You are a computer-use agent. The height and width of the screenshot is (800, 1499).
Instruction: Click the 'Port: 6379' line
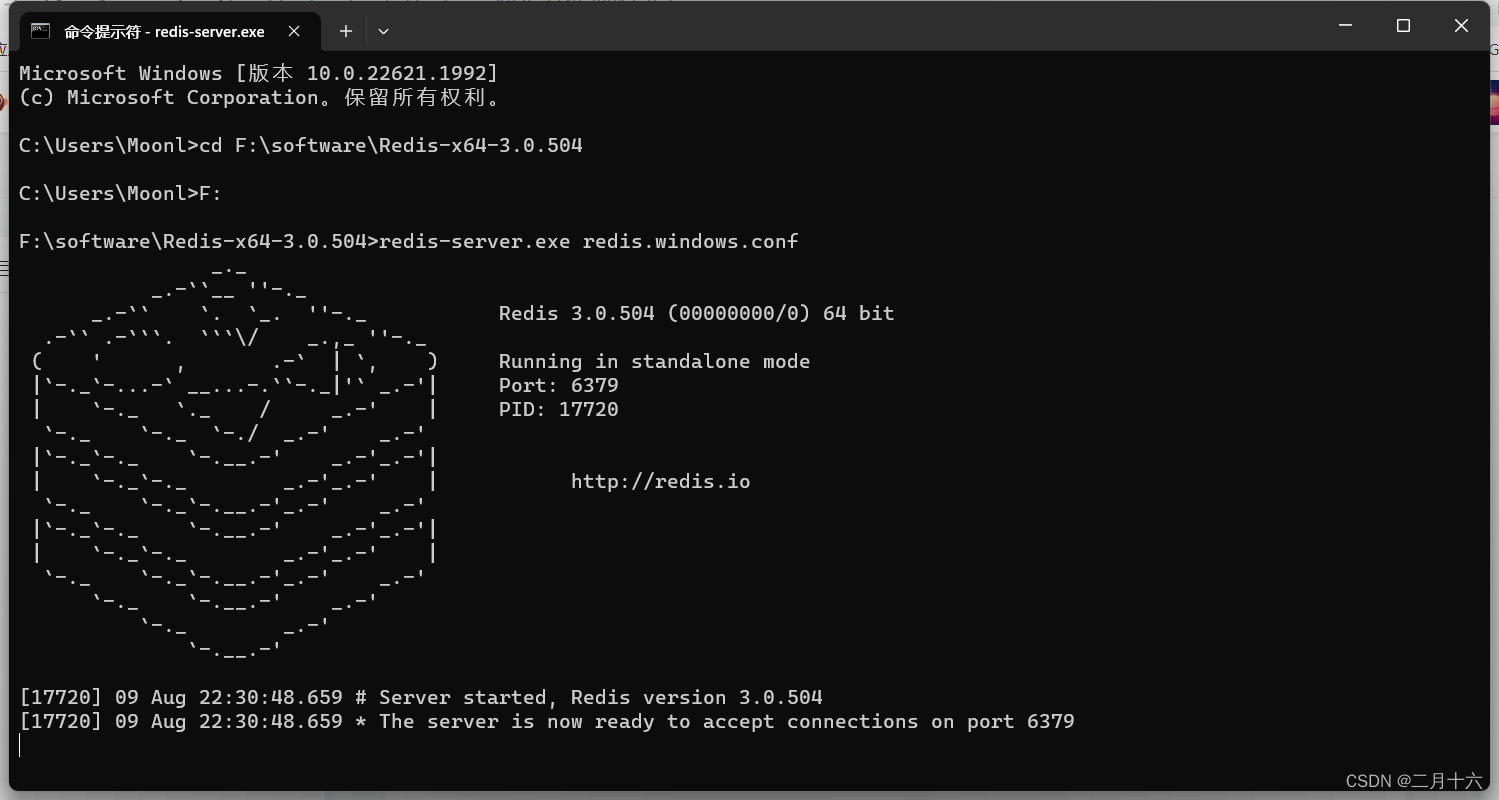(x=559, y=386)
